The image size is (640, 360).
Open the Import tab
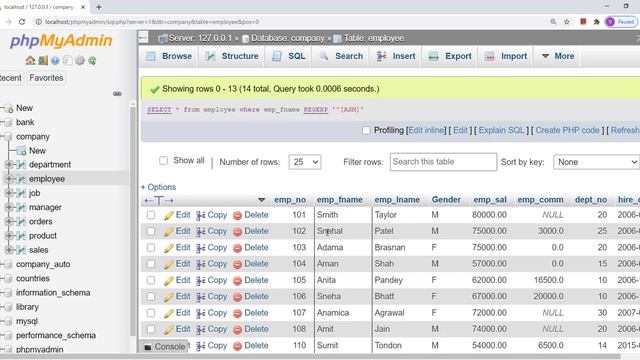pyautogui.click(x=506, y=56)
